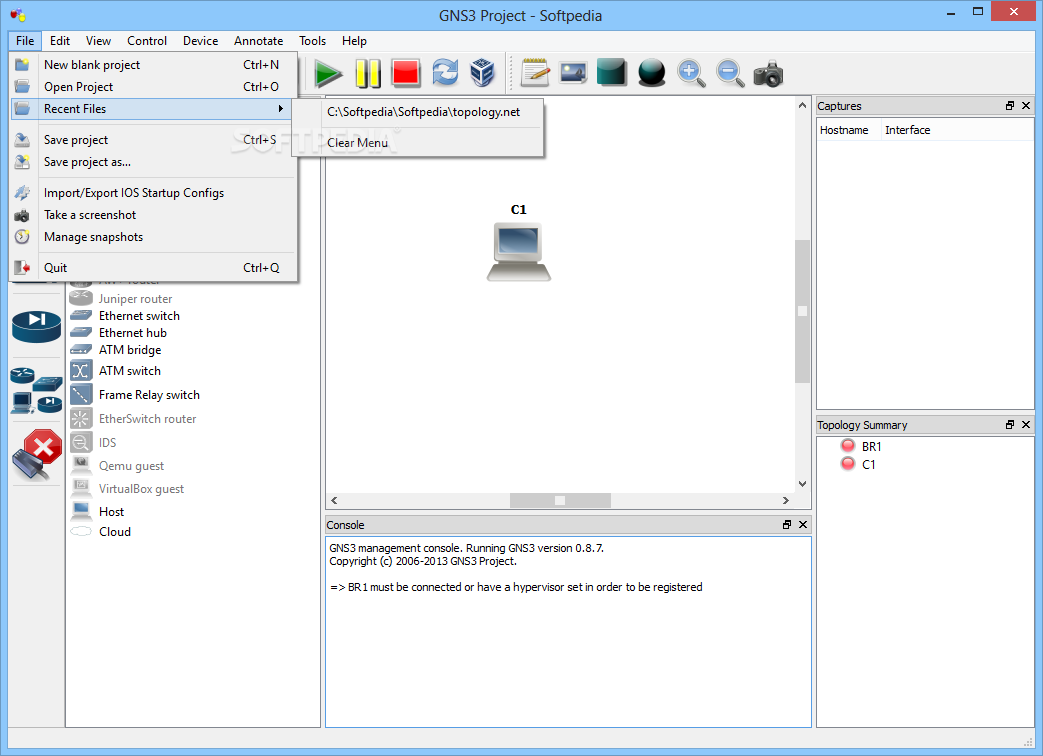The height and width of the screenshot is (756, 1043).
Task: Float the Captures panel with its undock icon
Action: (x=1010, y=106)
